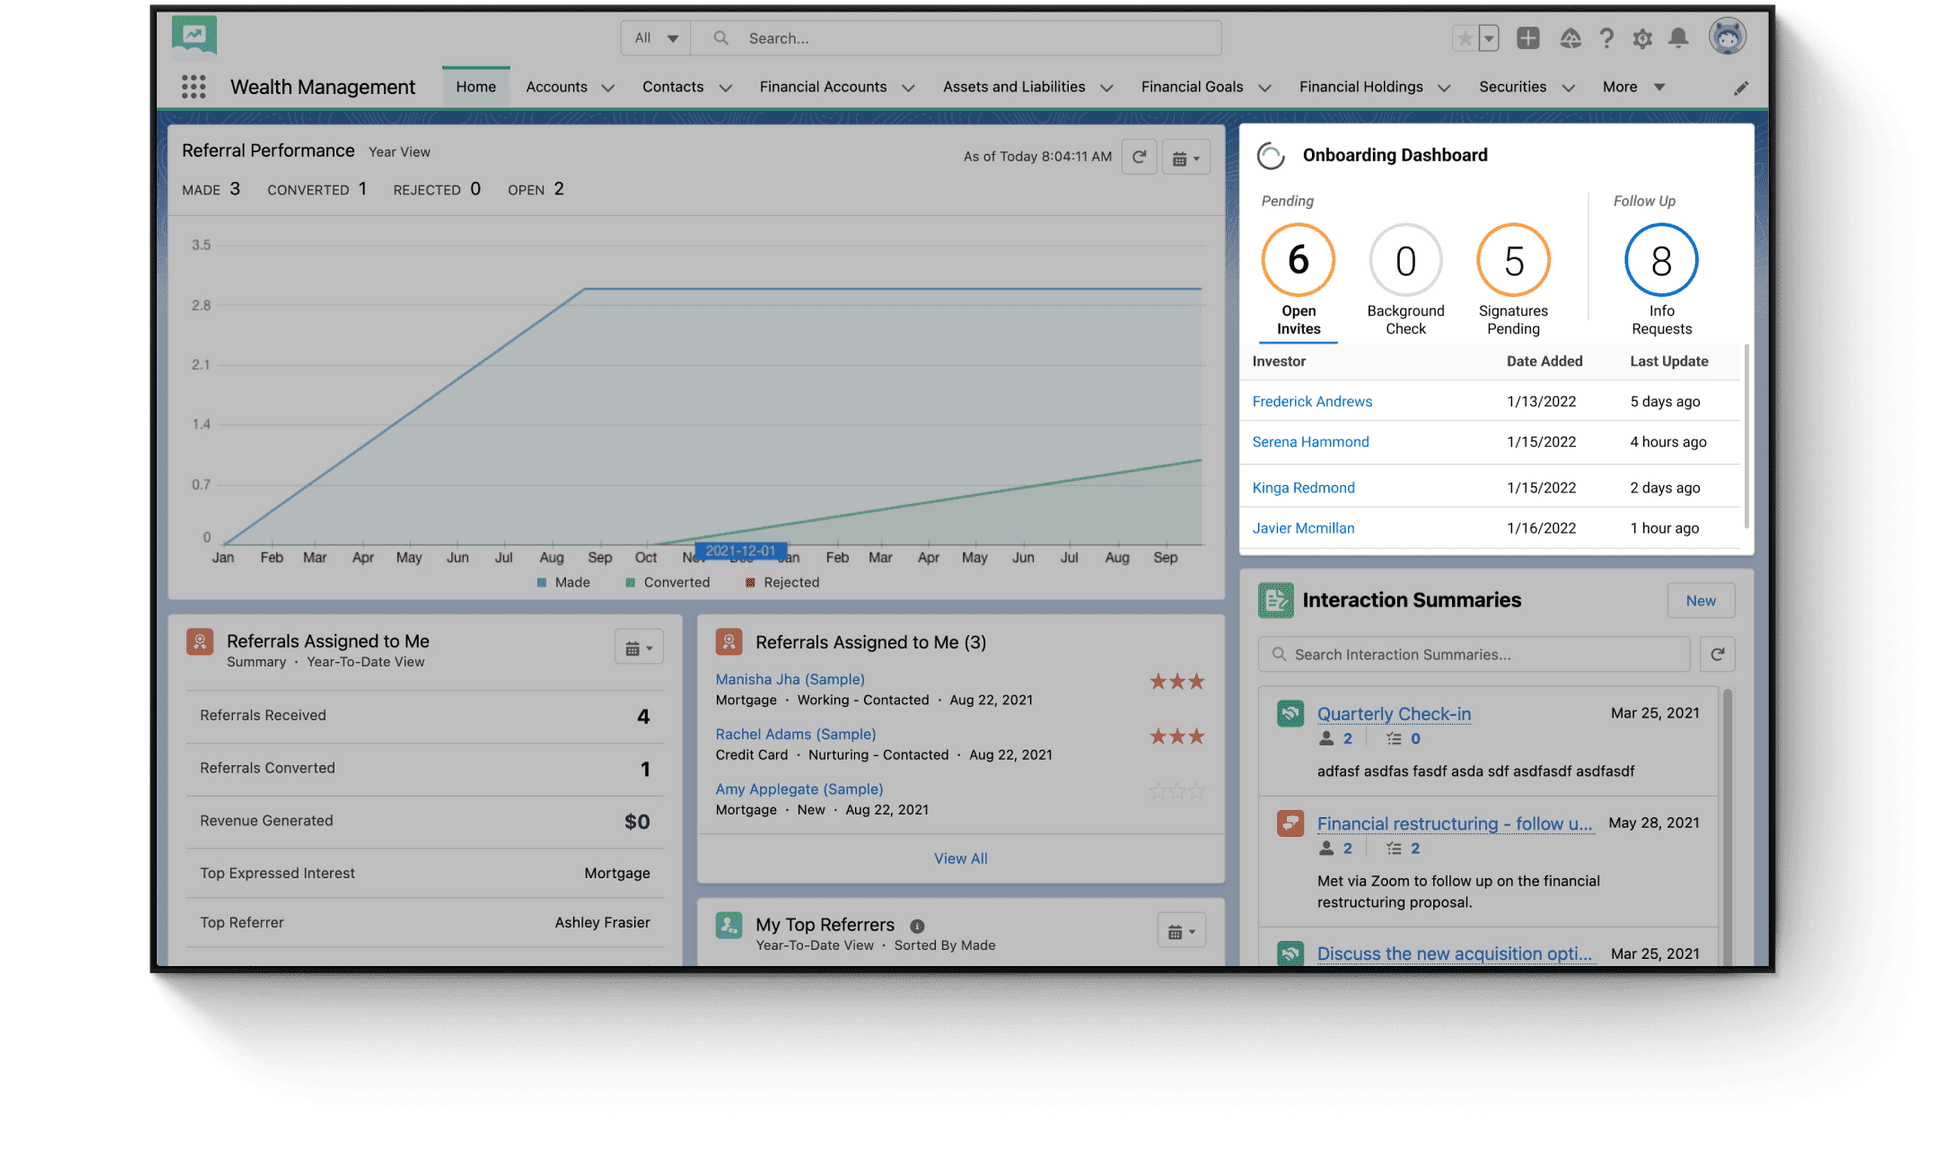
Task: Click the Onboarding Dashboard spinner icon
Action: coord(1270,155)
